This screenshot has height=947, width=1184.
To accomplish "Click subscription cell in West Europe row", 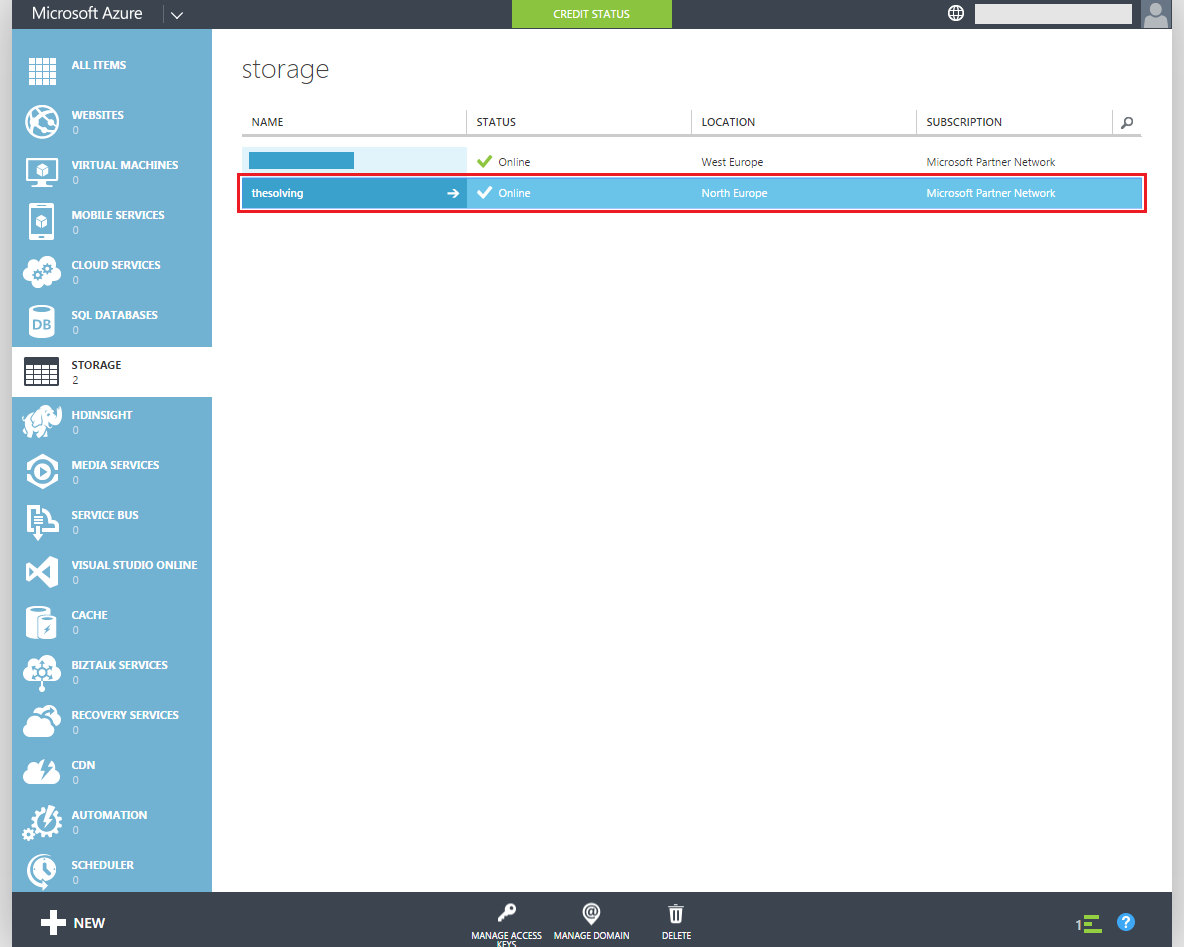I will (x=991, y=162).
